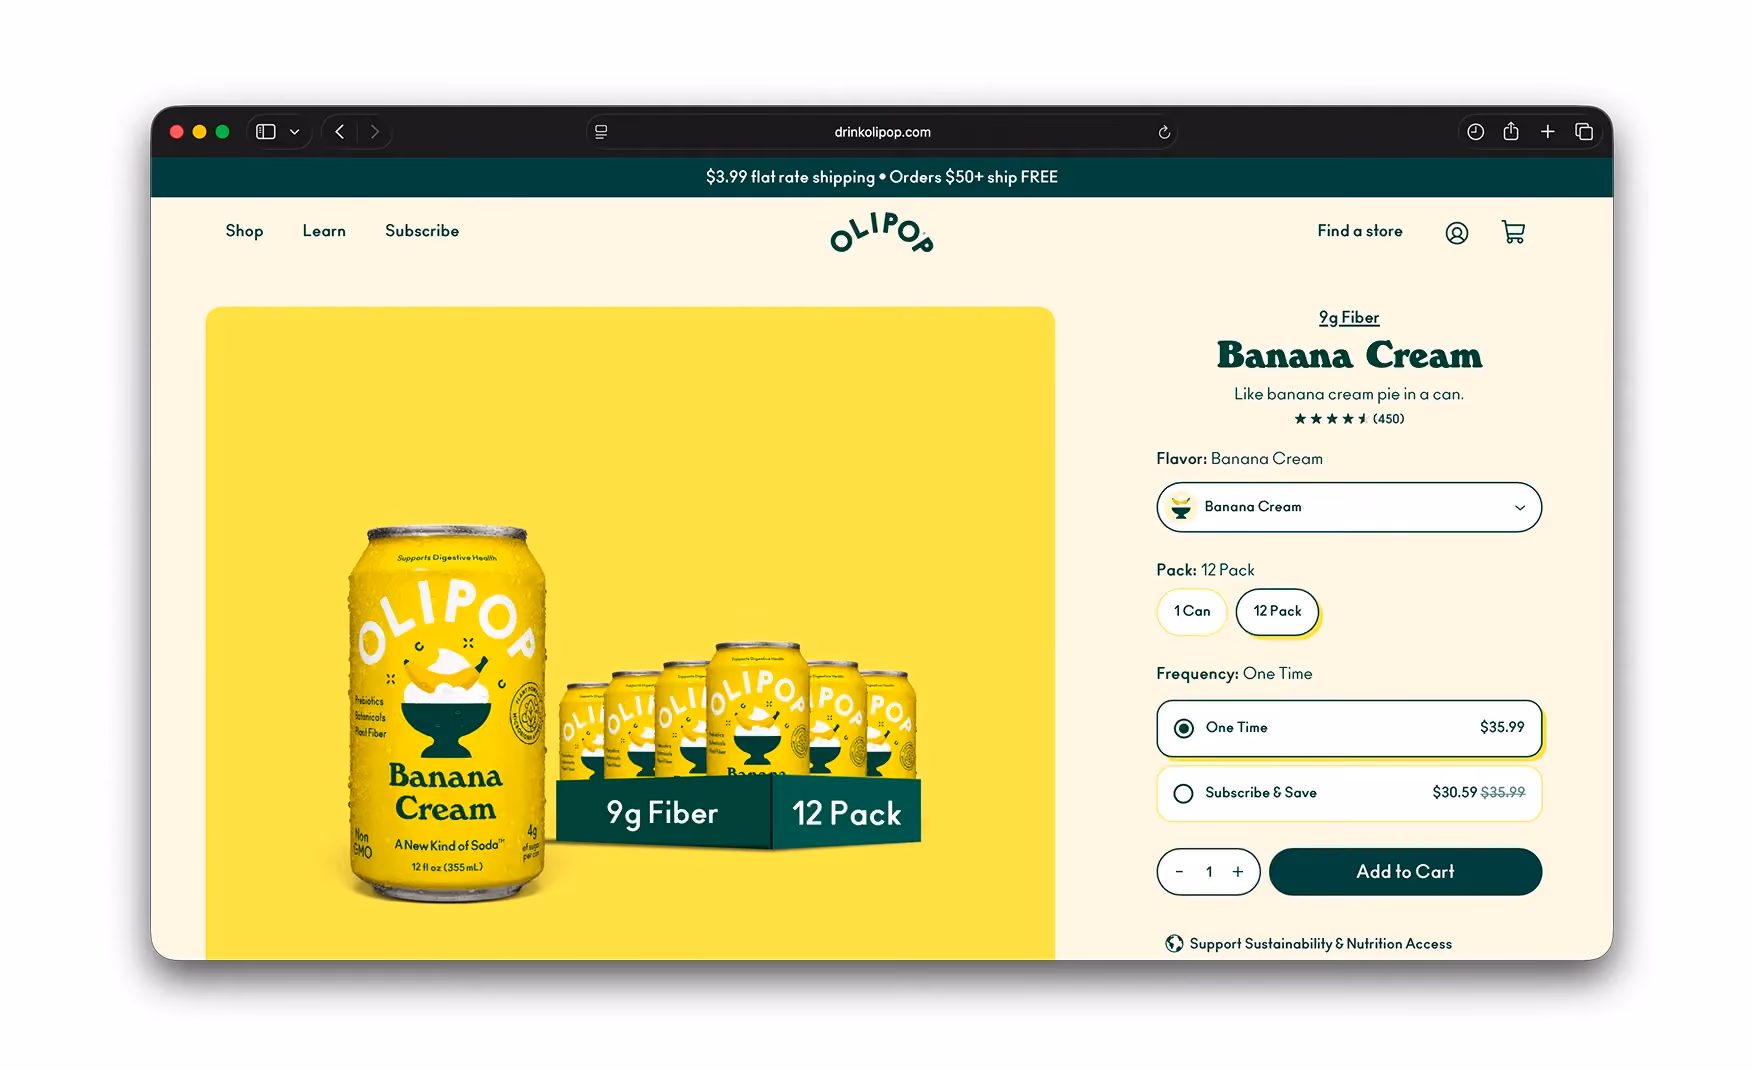
Task: Click the "Pack: 12 Pack" label
Action: click(x=1205, y=570)
